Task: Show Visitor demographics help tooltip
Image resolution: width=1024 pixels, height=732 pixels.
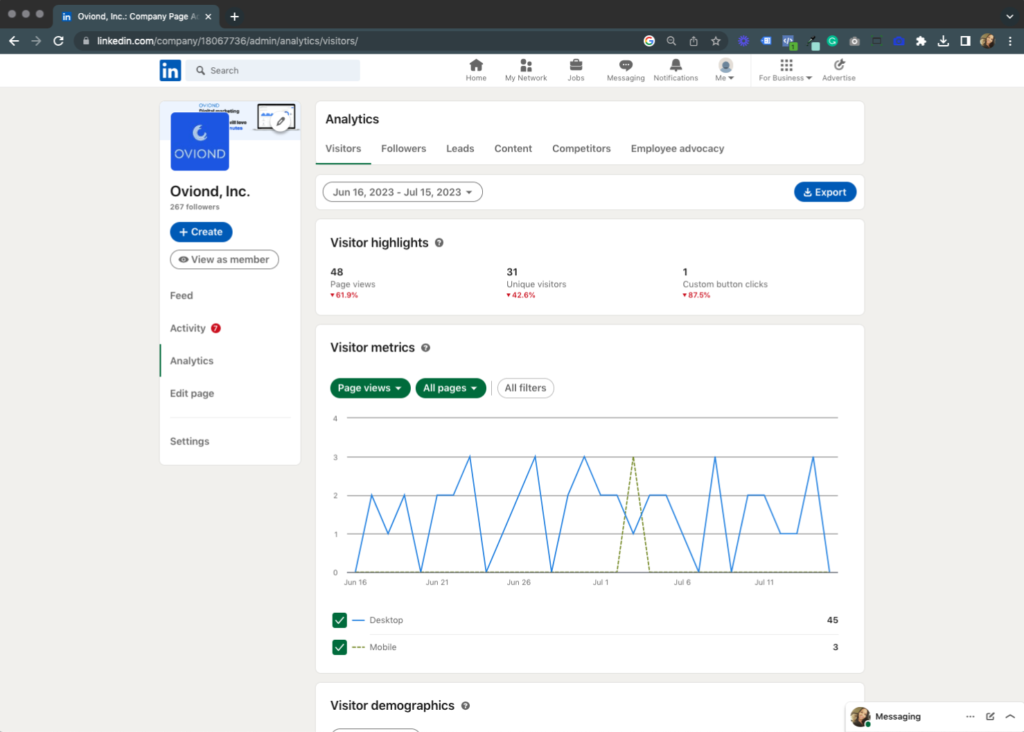Action: click(x=465, y=706)
